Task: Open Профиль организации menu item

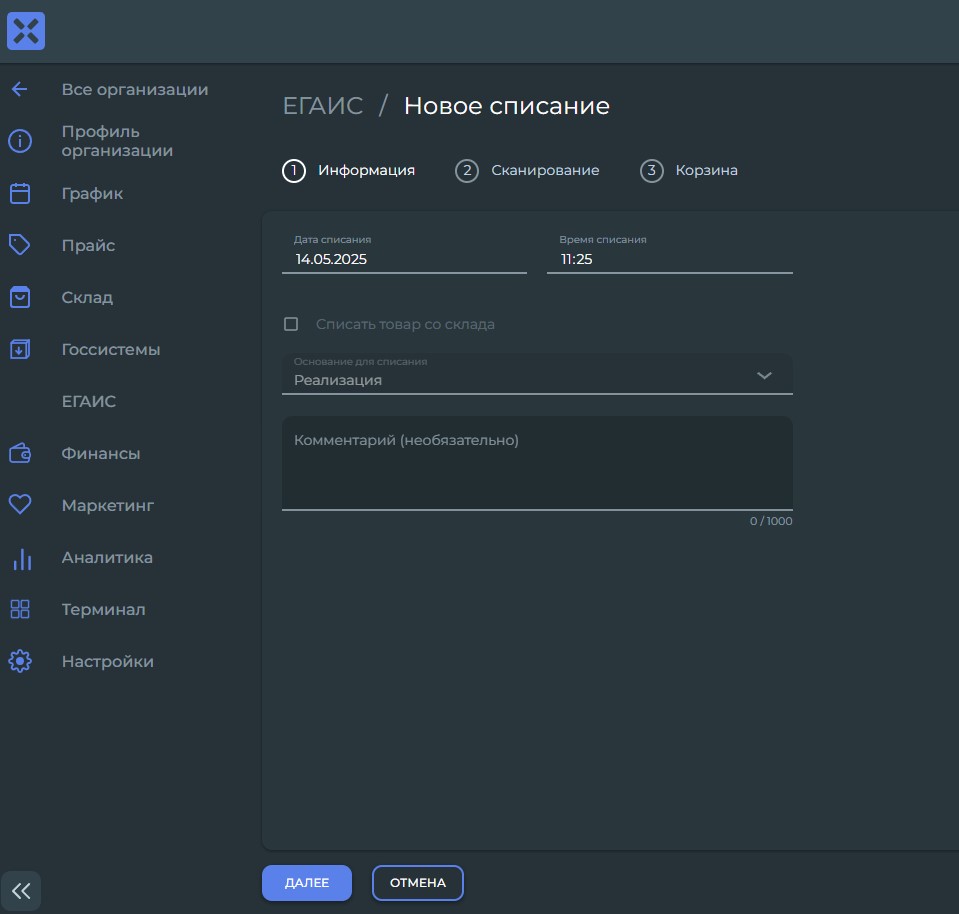Action: click(117, 141)
